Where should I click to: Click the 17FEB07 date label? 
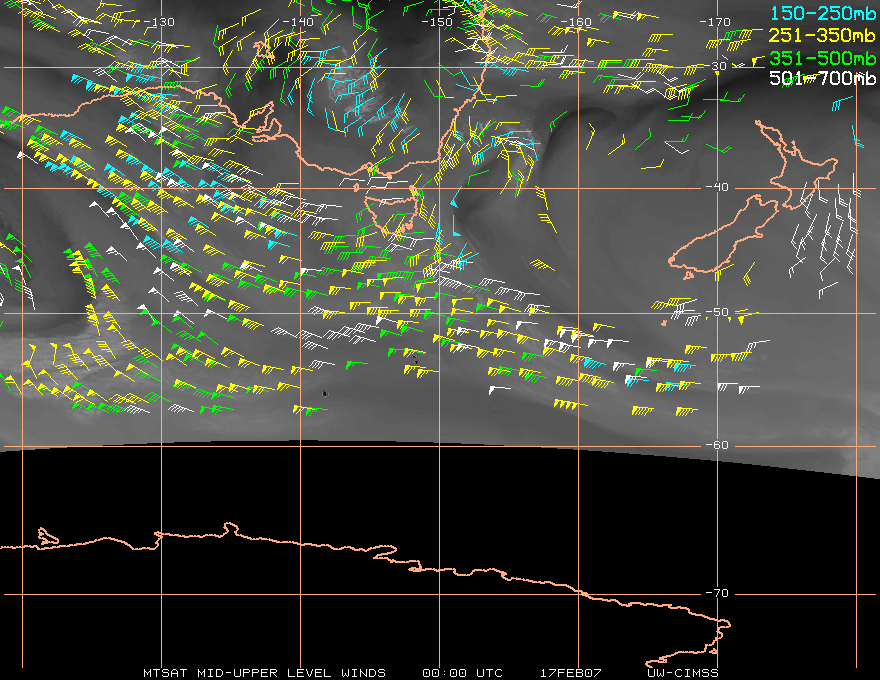click(x=571, y=673)
